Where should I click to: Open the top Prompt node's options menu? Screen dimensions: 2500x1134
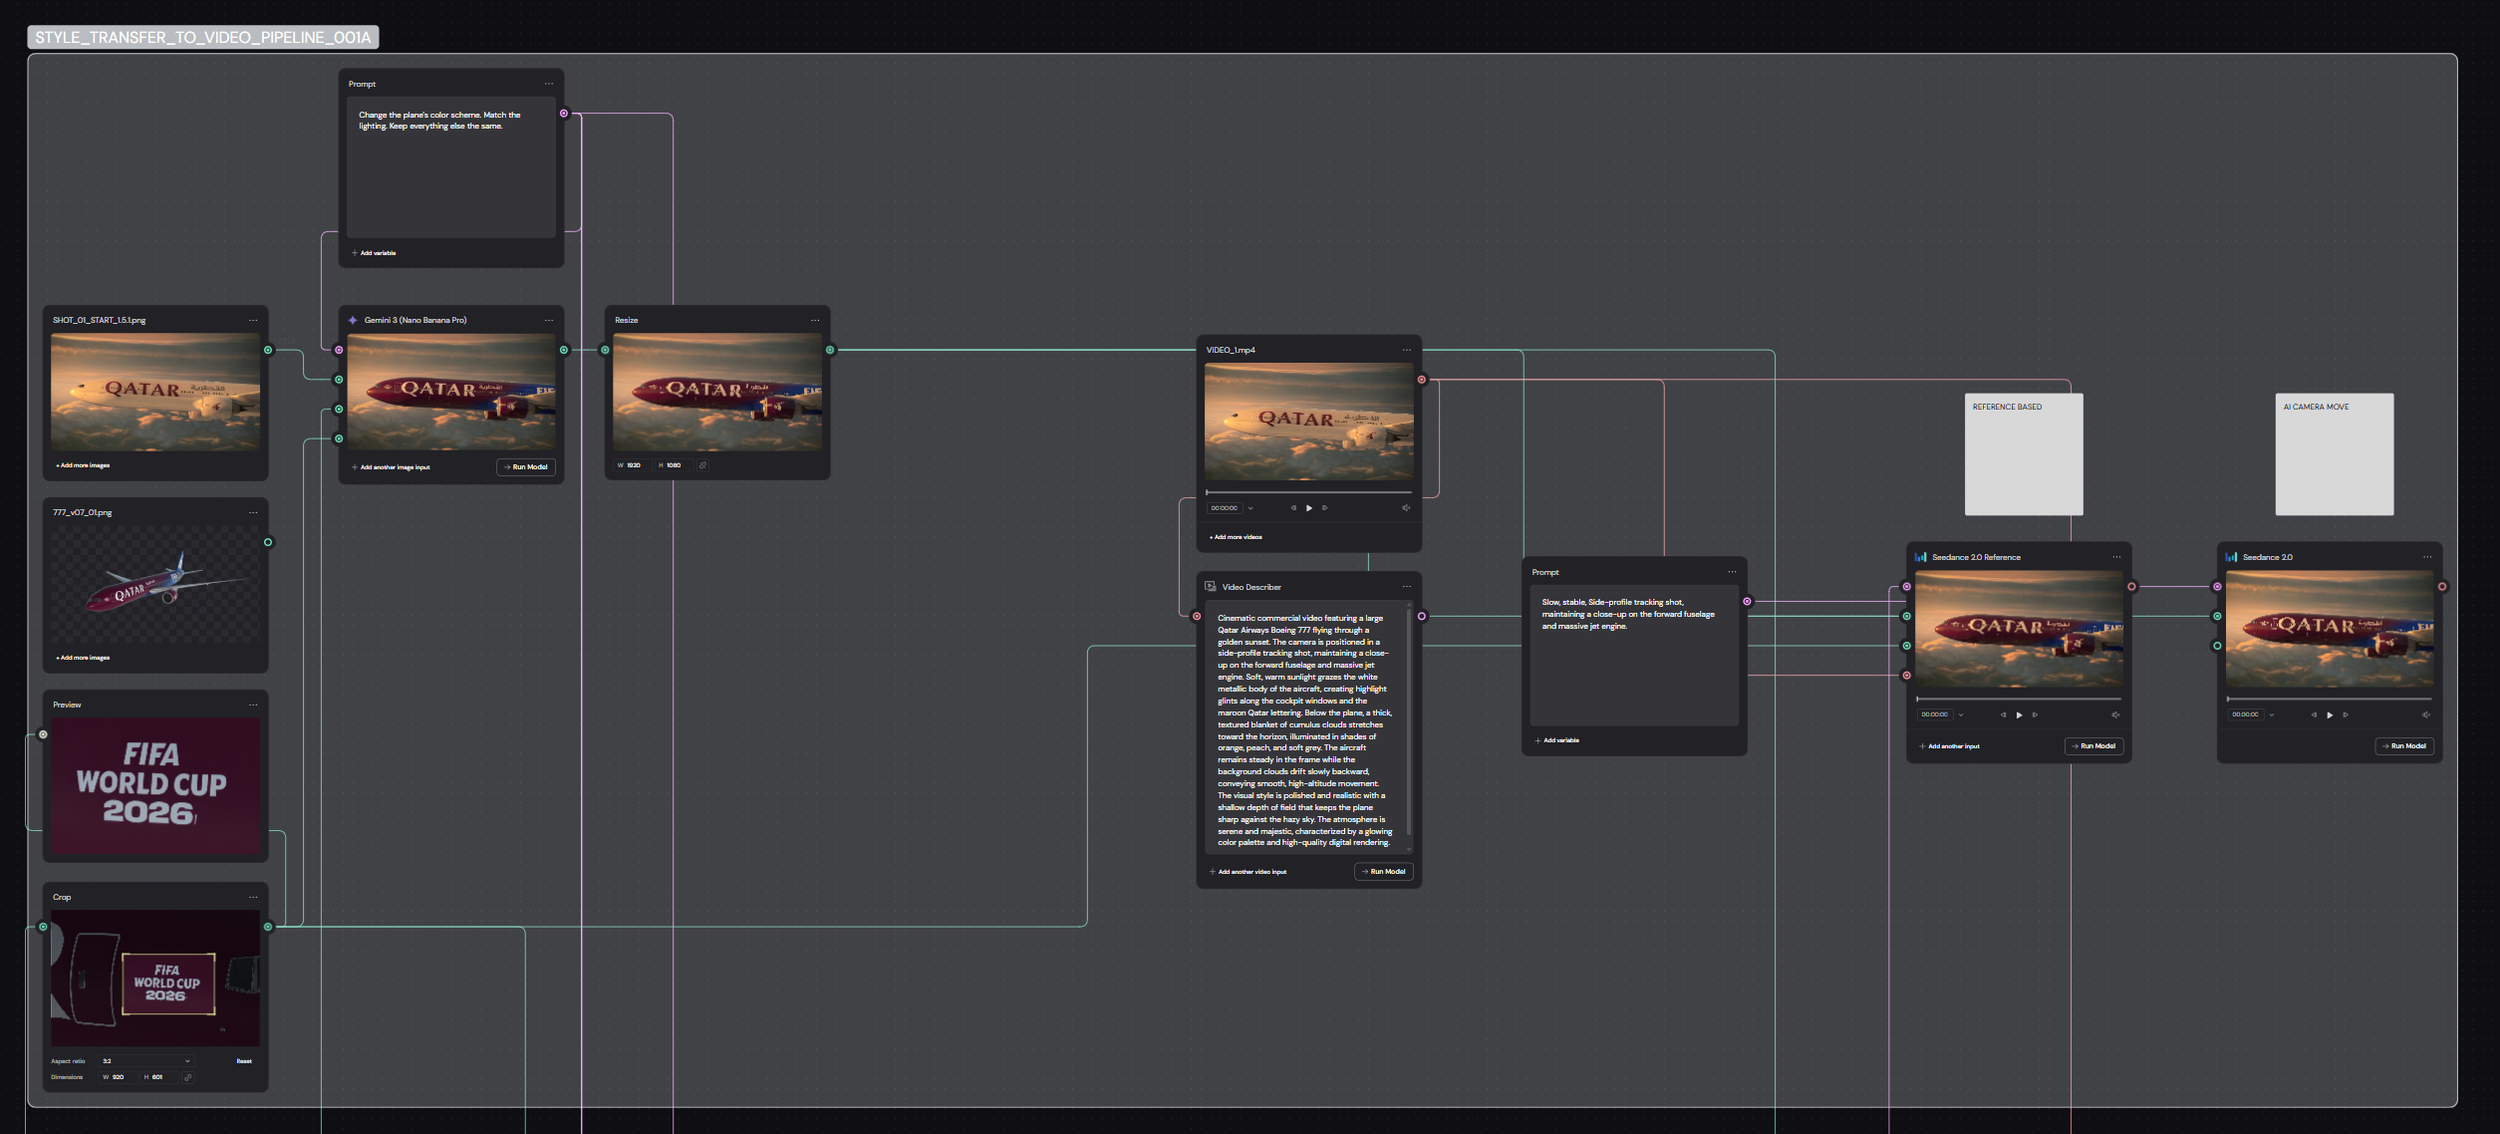click(549, 84)
